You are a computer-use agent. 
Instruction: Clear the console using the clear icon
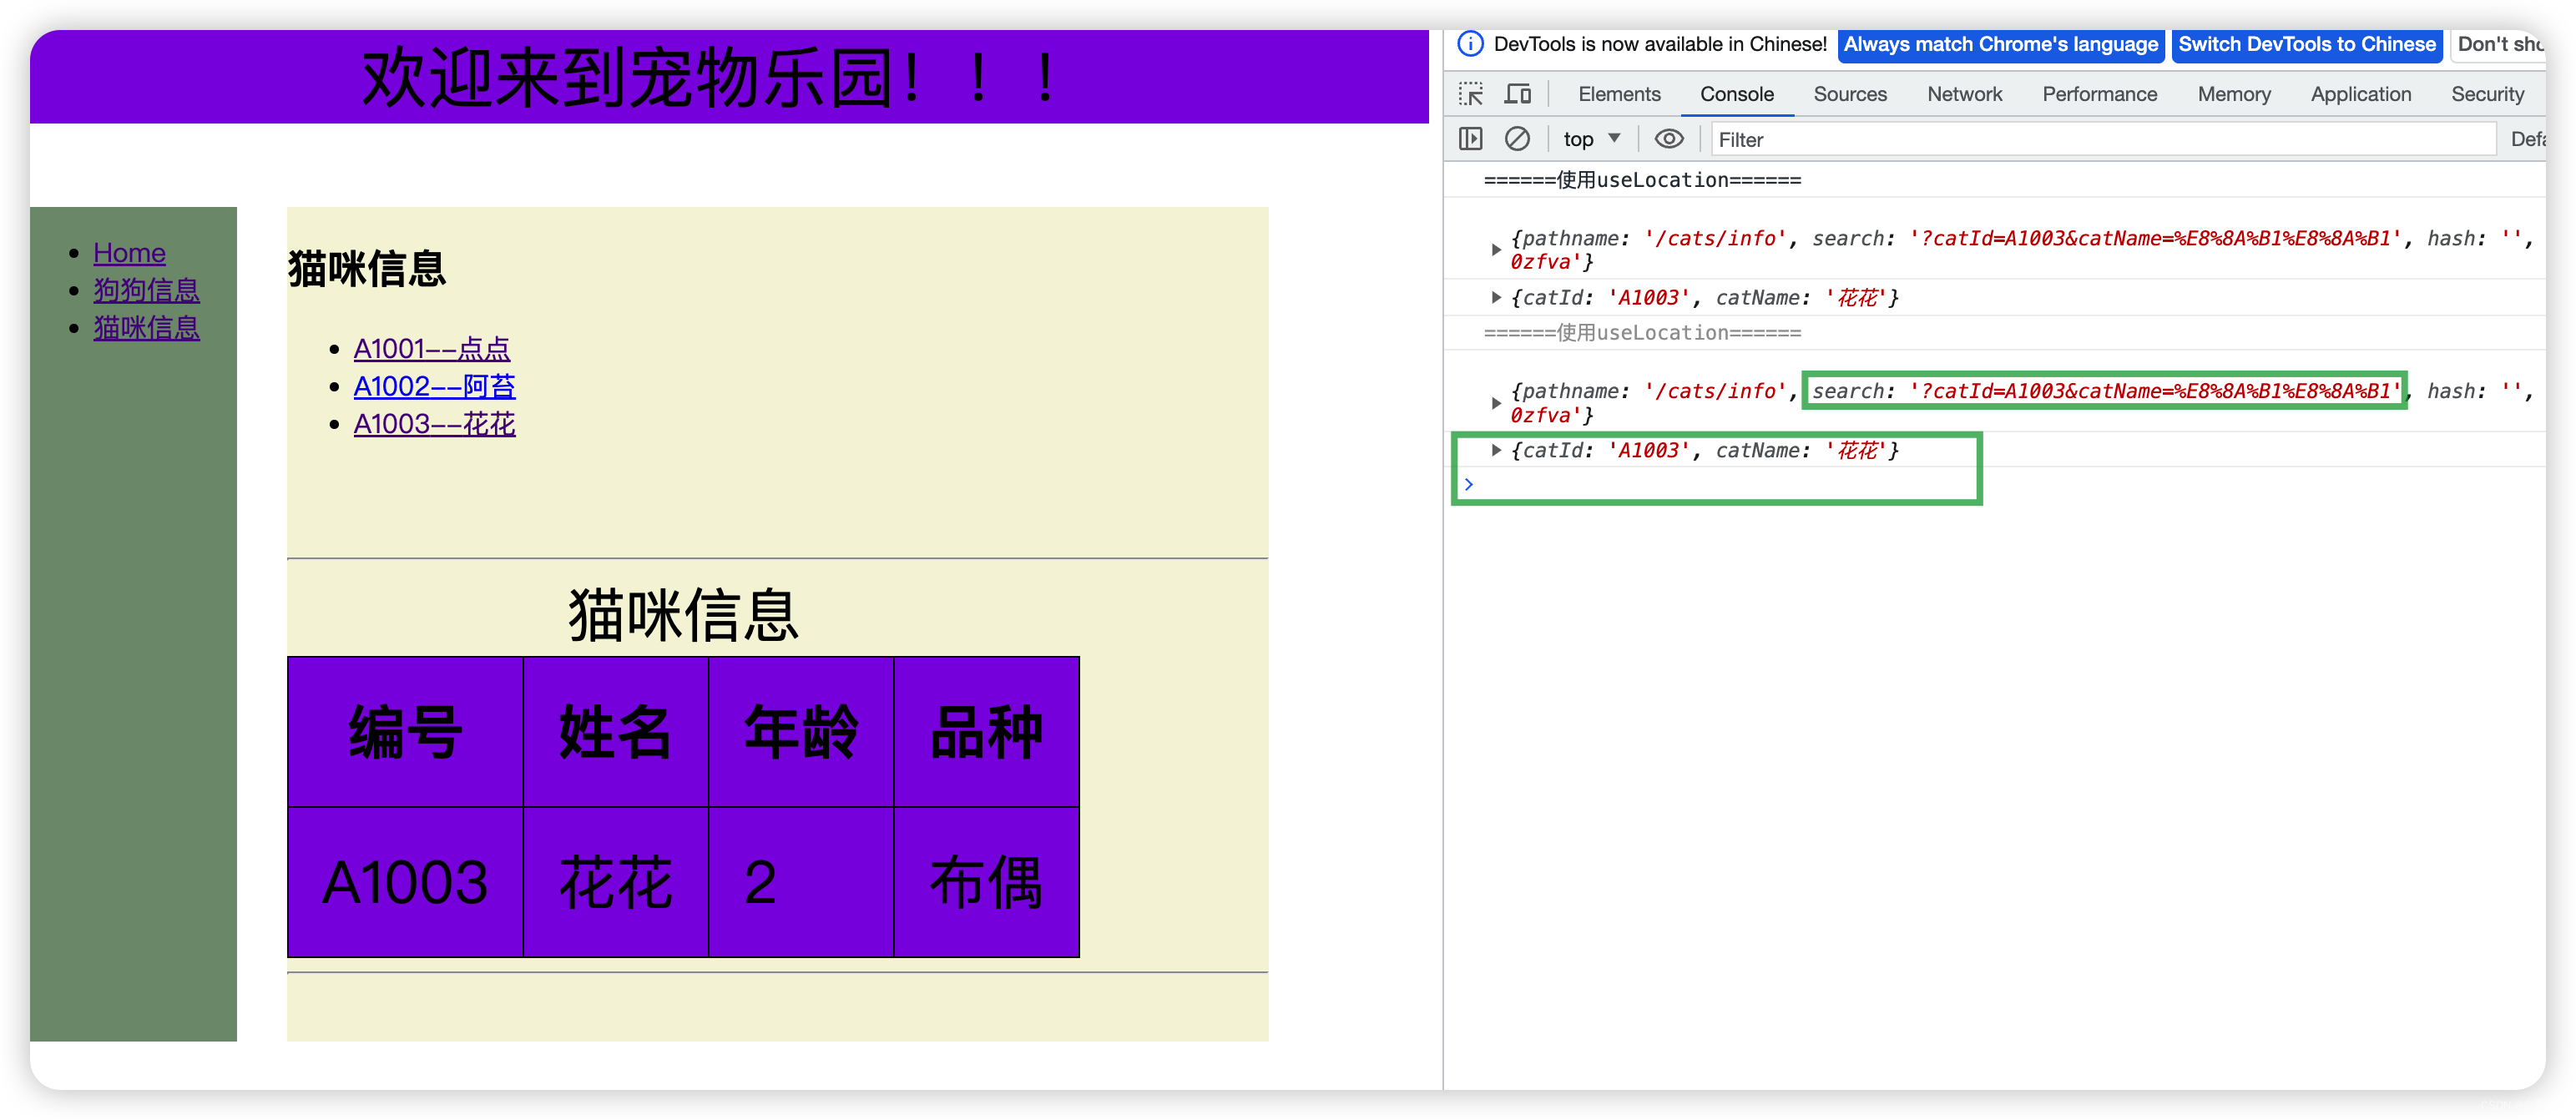tap(1518, 139)
